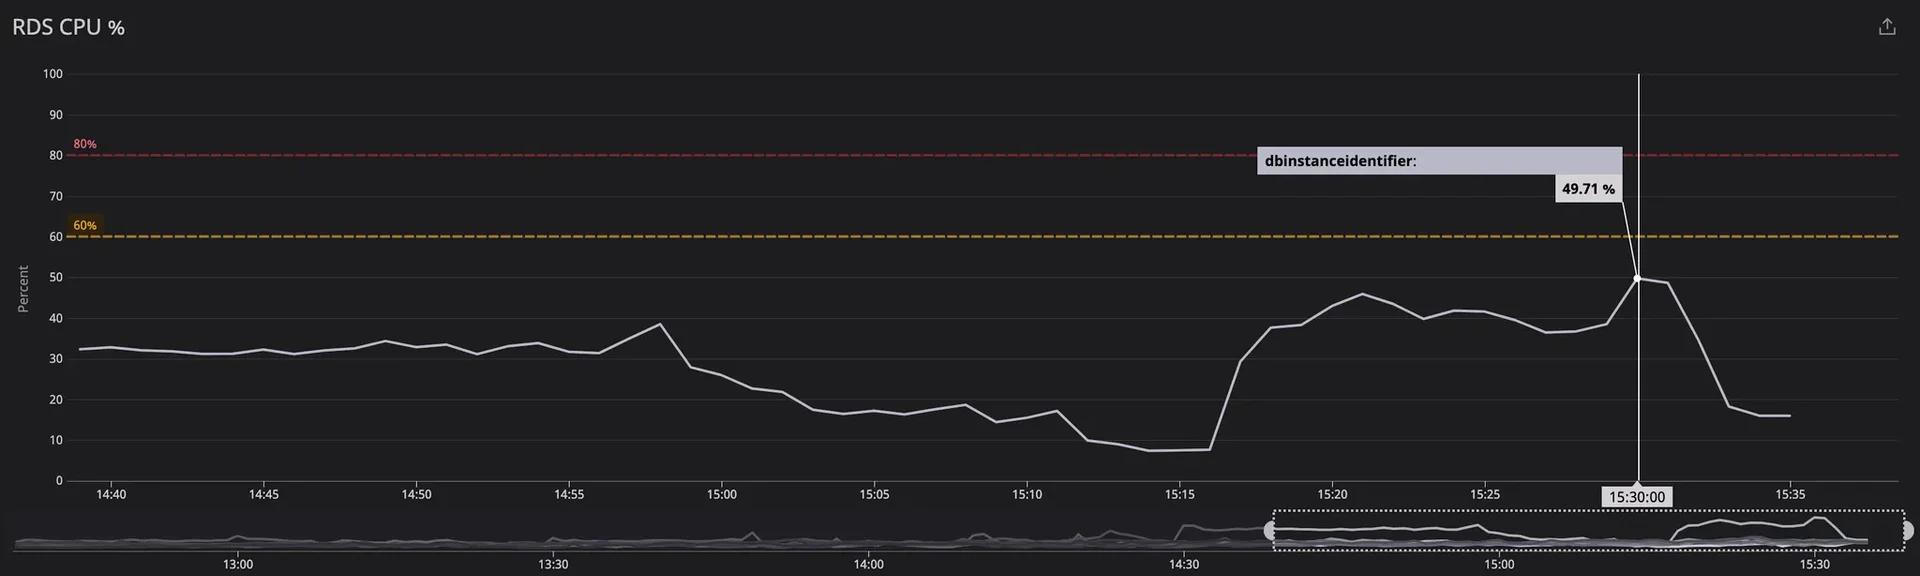Click the 15:00 tick on main chart axis
The width and height of the screenshot is (1920, 576).
[x=721, y=494]
